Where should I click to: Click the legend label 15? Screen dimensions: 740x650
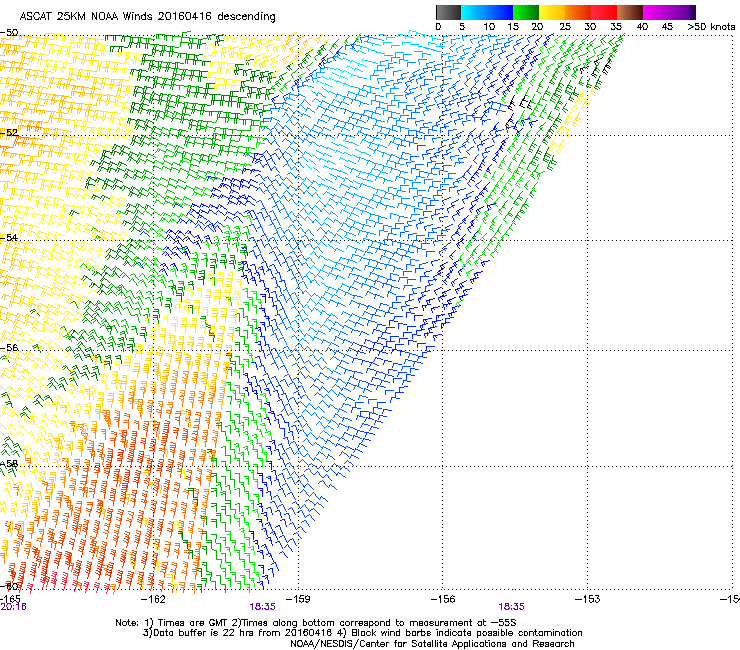513,26
